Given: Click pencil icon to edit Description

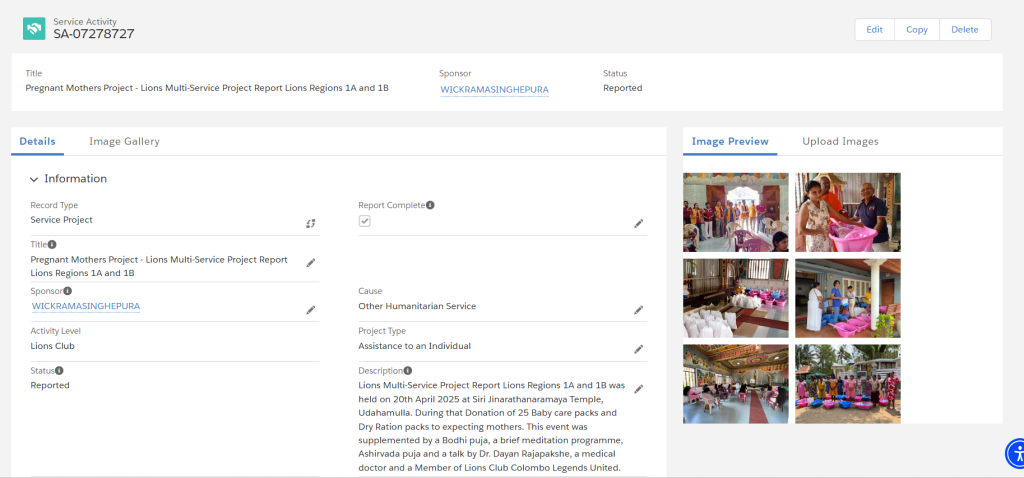Looking at the screenshot, I should (639, 389).
